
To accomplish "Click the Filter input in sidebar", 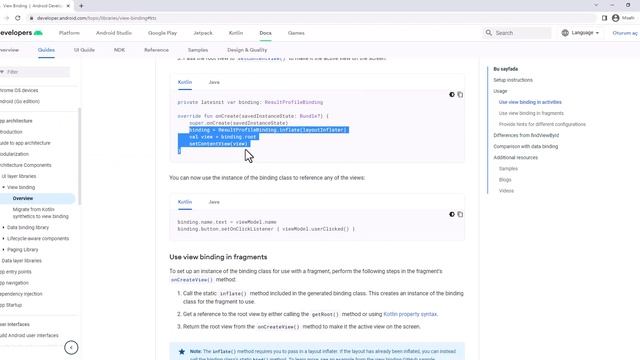I will pyautogui.click(x=35, y=72).
